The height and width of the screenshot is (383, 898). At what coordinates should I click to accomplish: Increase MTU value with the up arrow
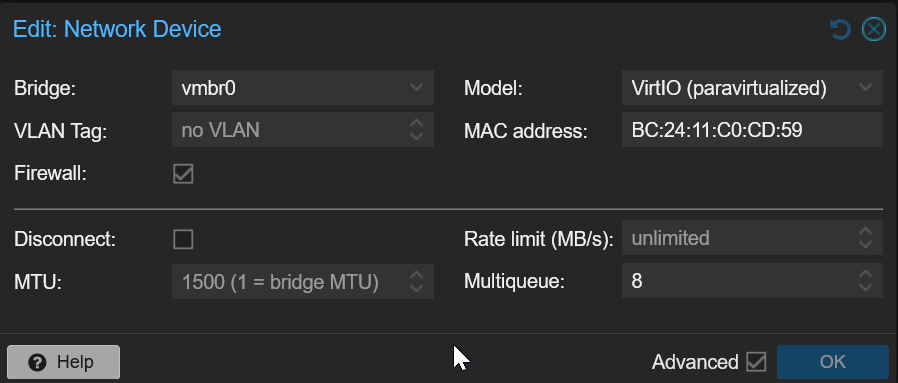coord(416,275)
